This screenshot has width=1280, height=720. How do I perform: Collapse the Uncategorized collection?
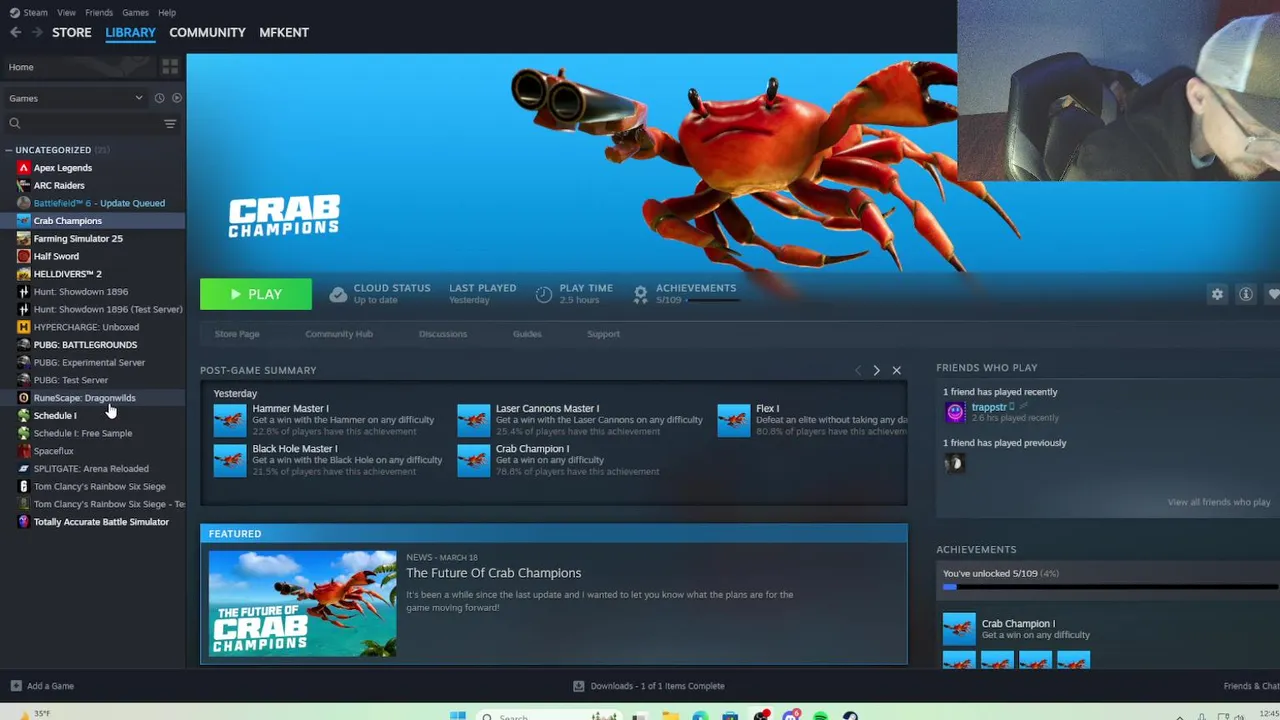click(9, 150)
